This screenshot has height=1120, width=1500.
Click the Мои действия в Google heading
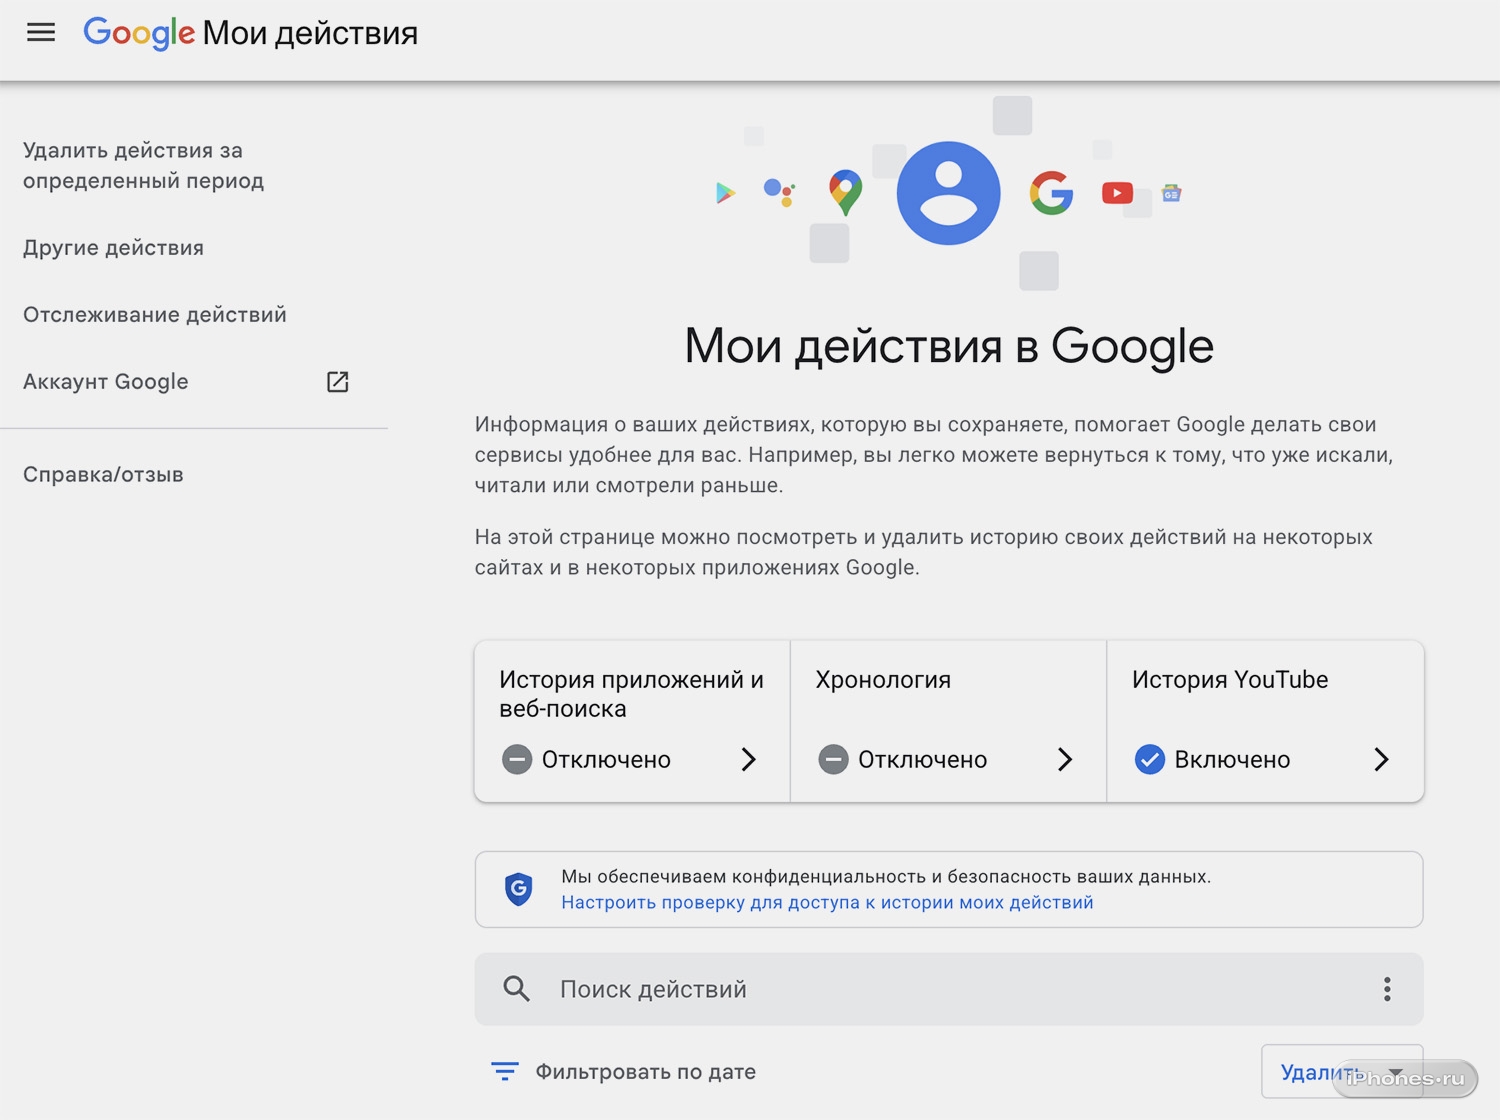coord(949,346)
